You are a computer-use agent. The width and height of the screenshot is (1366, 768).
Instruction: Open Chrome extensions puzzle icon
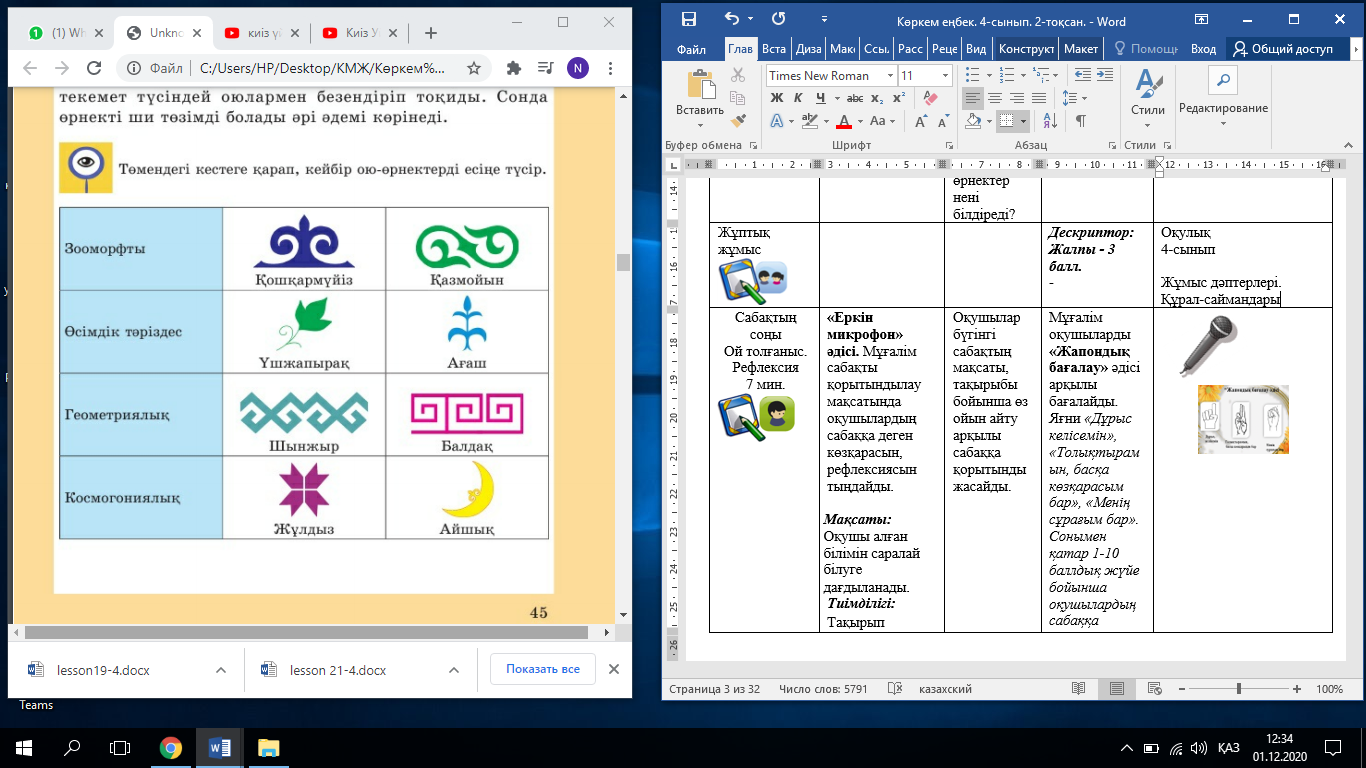coord(514,68)
